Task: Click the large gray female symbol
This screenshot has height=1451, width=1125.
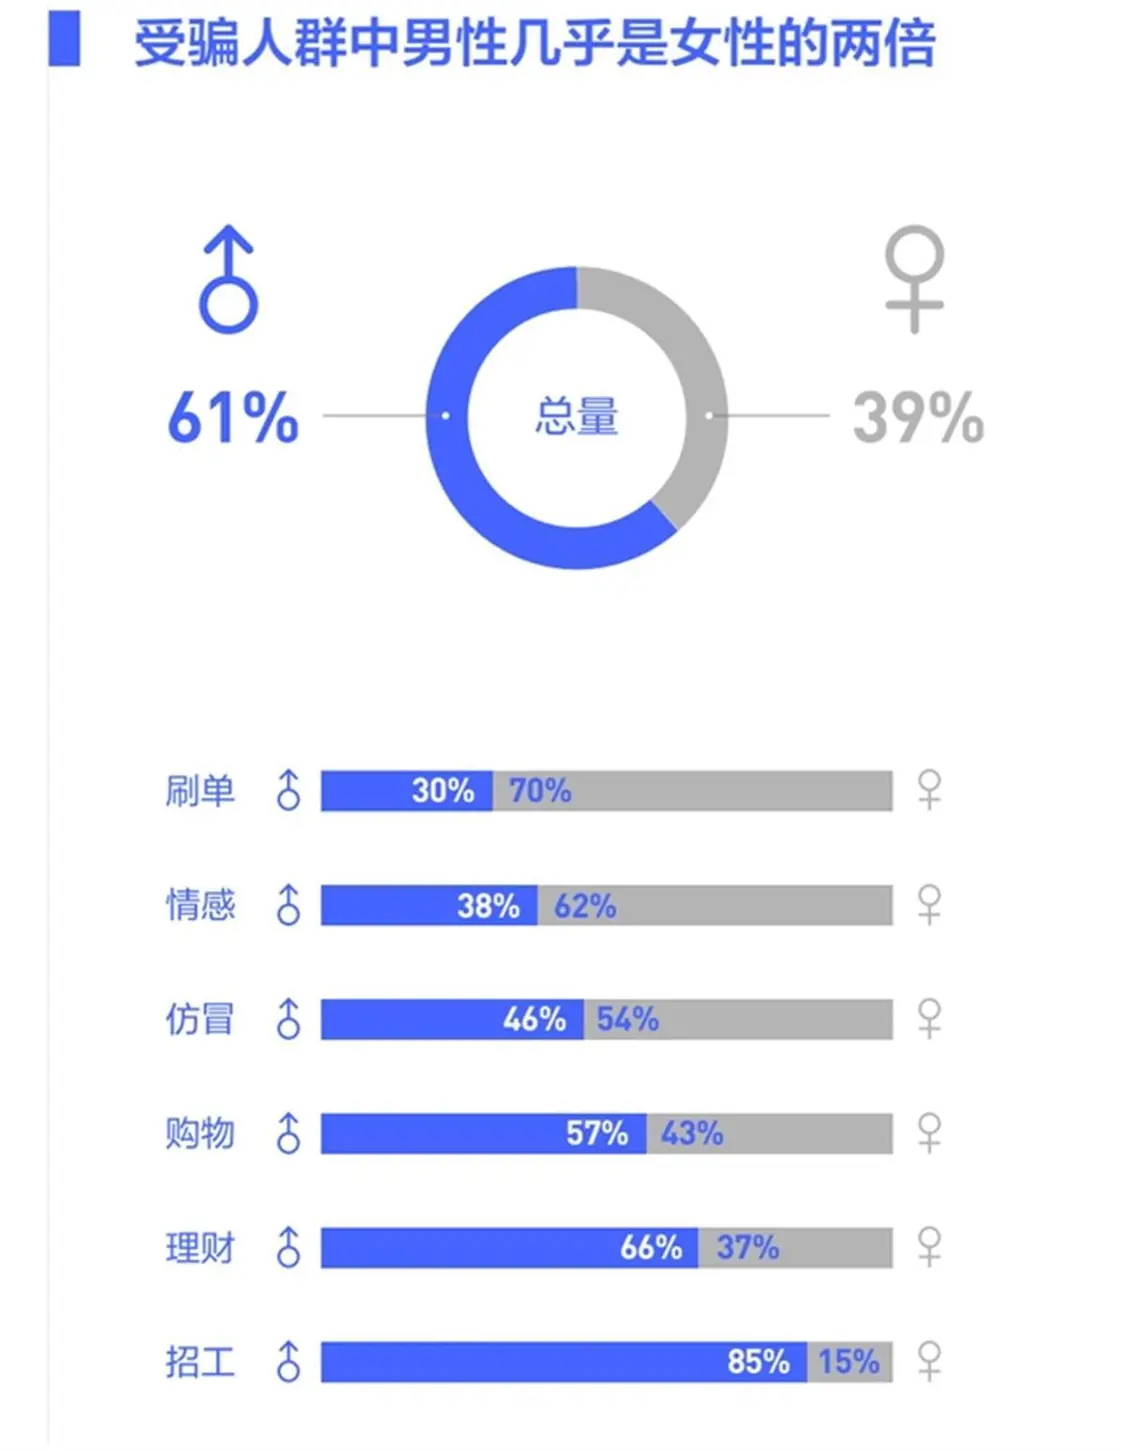Action: (914, 279)
